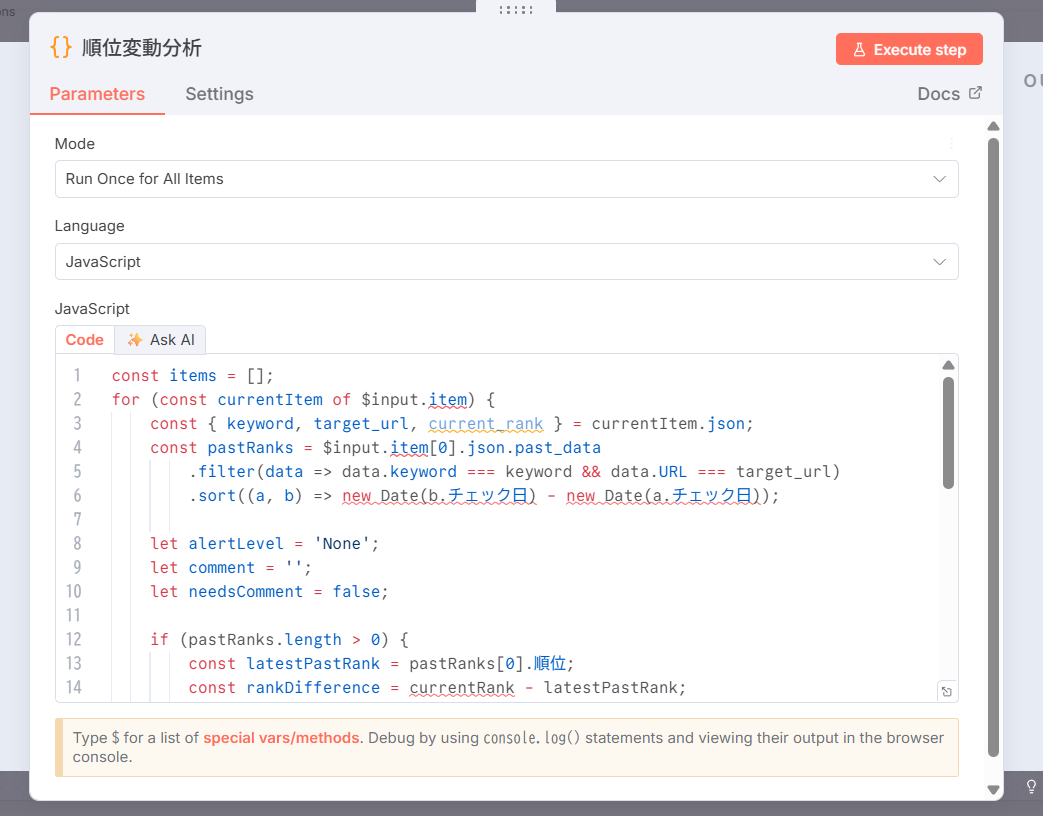Click the flask icon on Execute step
Viewport: 1043px width, 816px height.
(858, 49)
